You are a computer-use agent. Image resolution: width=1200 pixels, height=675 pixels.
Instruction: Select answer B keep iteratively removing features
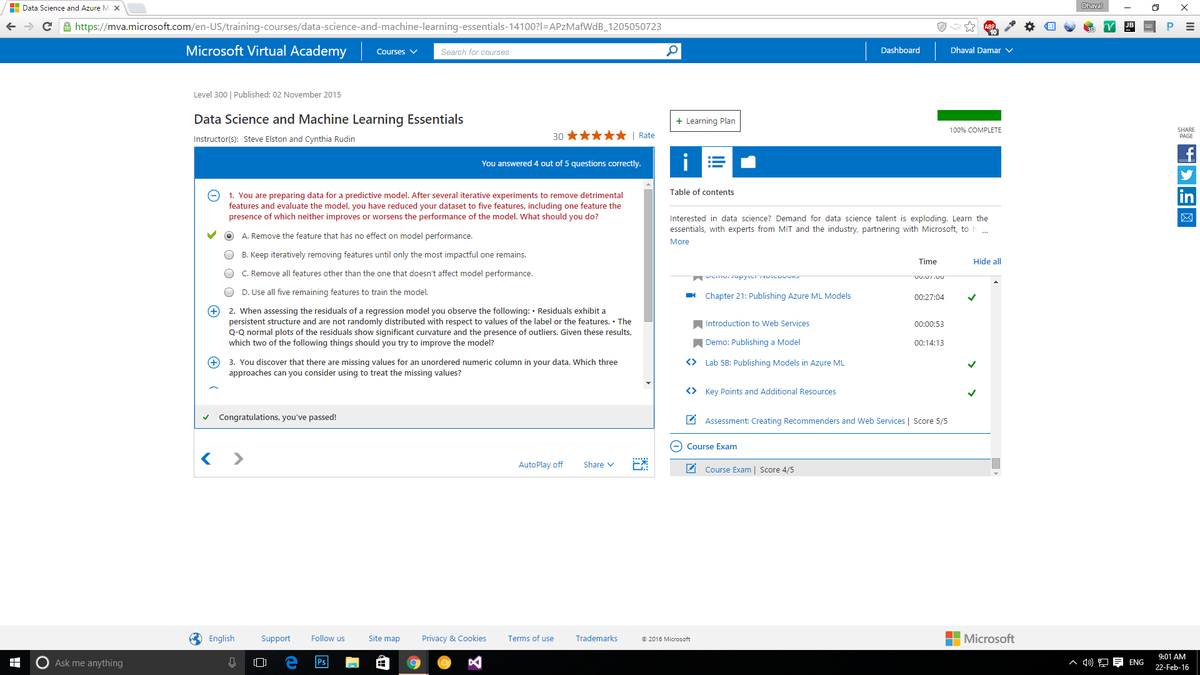tap(230, 255)
